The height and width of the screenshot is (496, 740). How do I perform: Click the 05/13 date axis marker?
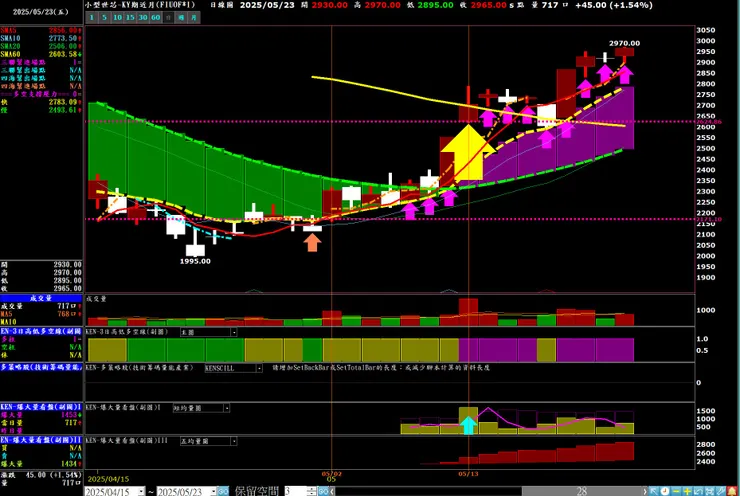(468, 474)
